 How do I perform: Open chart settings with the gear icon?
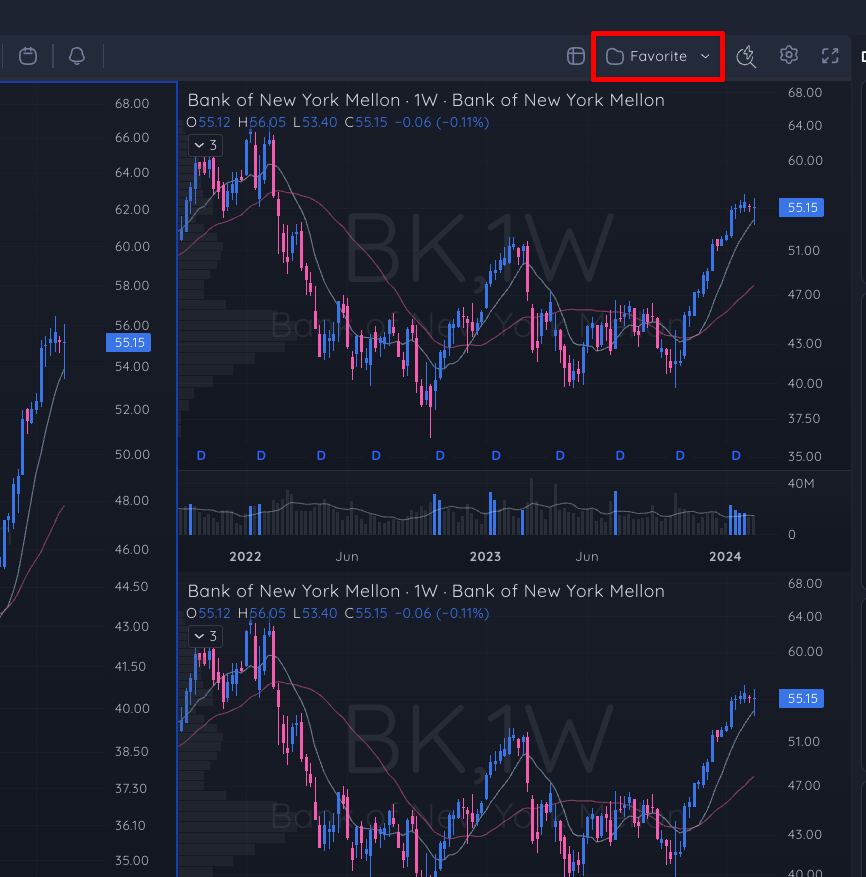[x=789, y=55]
